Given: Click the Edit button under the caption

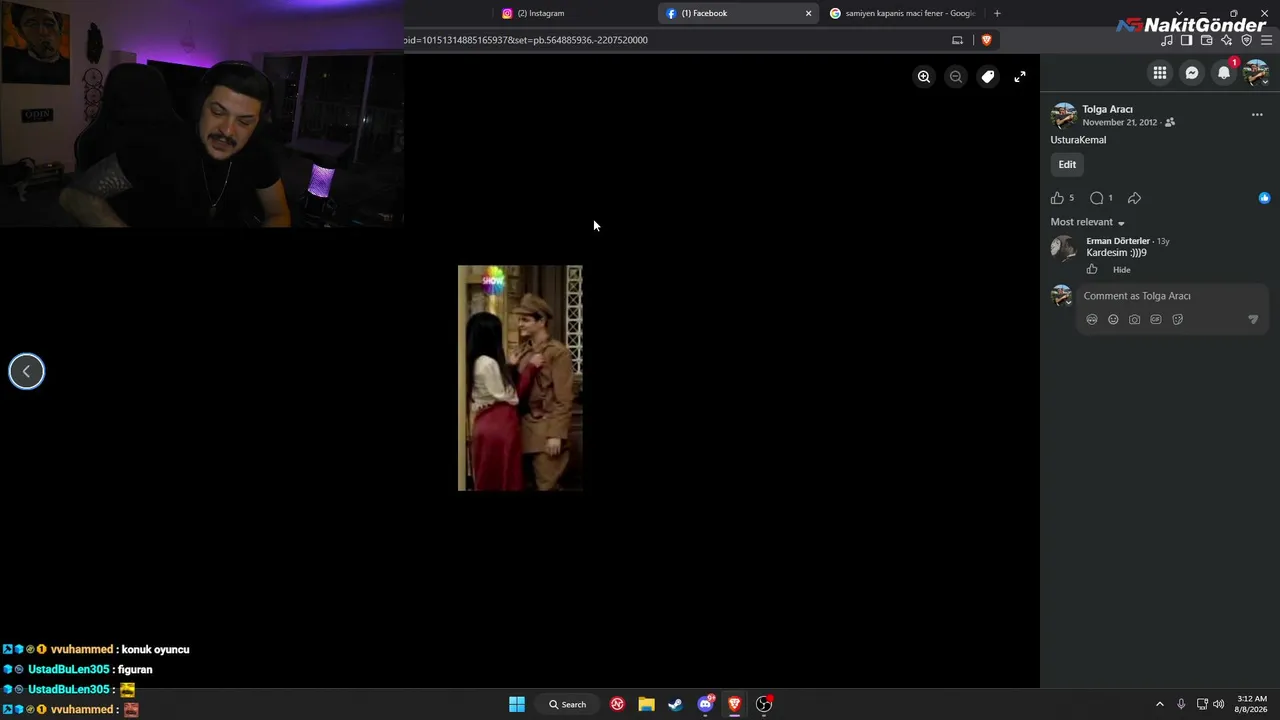Looking at the screenshot, I should [x=1067, y=165].
